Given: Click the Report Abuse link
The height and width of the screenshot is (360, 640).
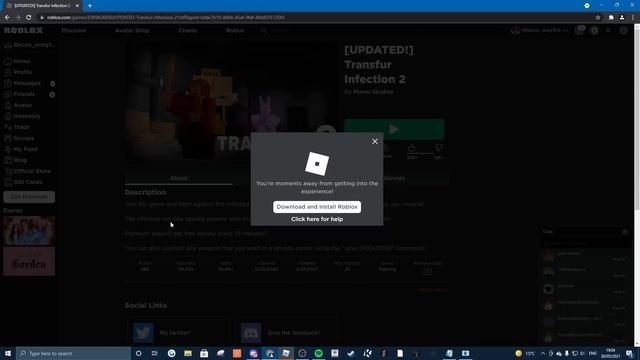Looking at the screenshot, I should point(433,290).
